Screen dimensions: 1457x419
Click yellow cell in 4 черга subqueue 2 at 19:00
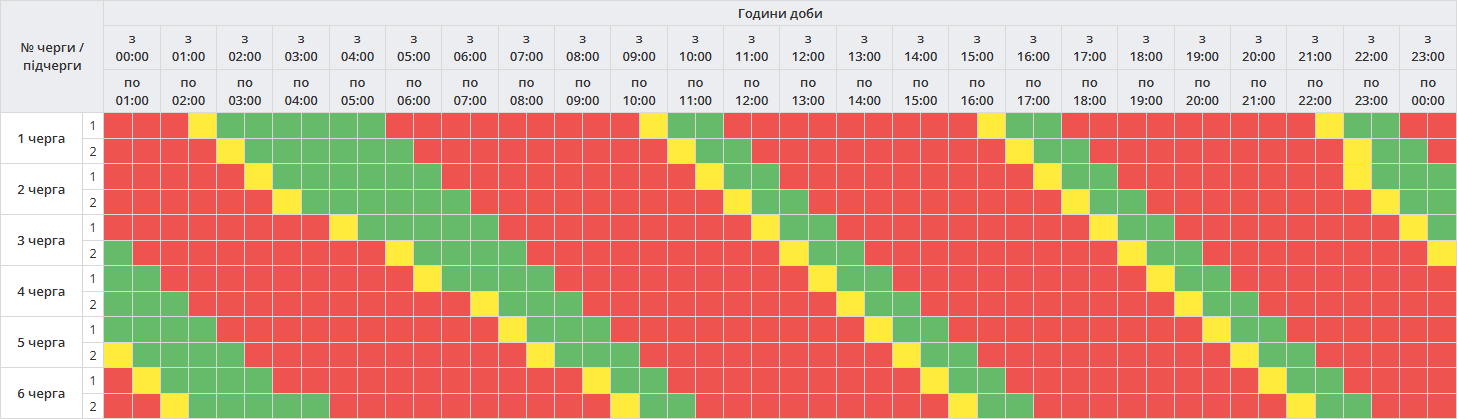[x=1189, y=304]
